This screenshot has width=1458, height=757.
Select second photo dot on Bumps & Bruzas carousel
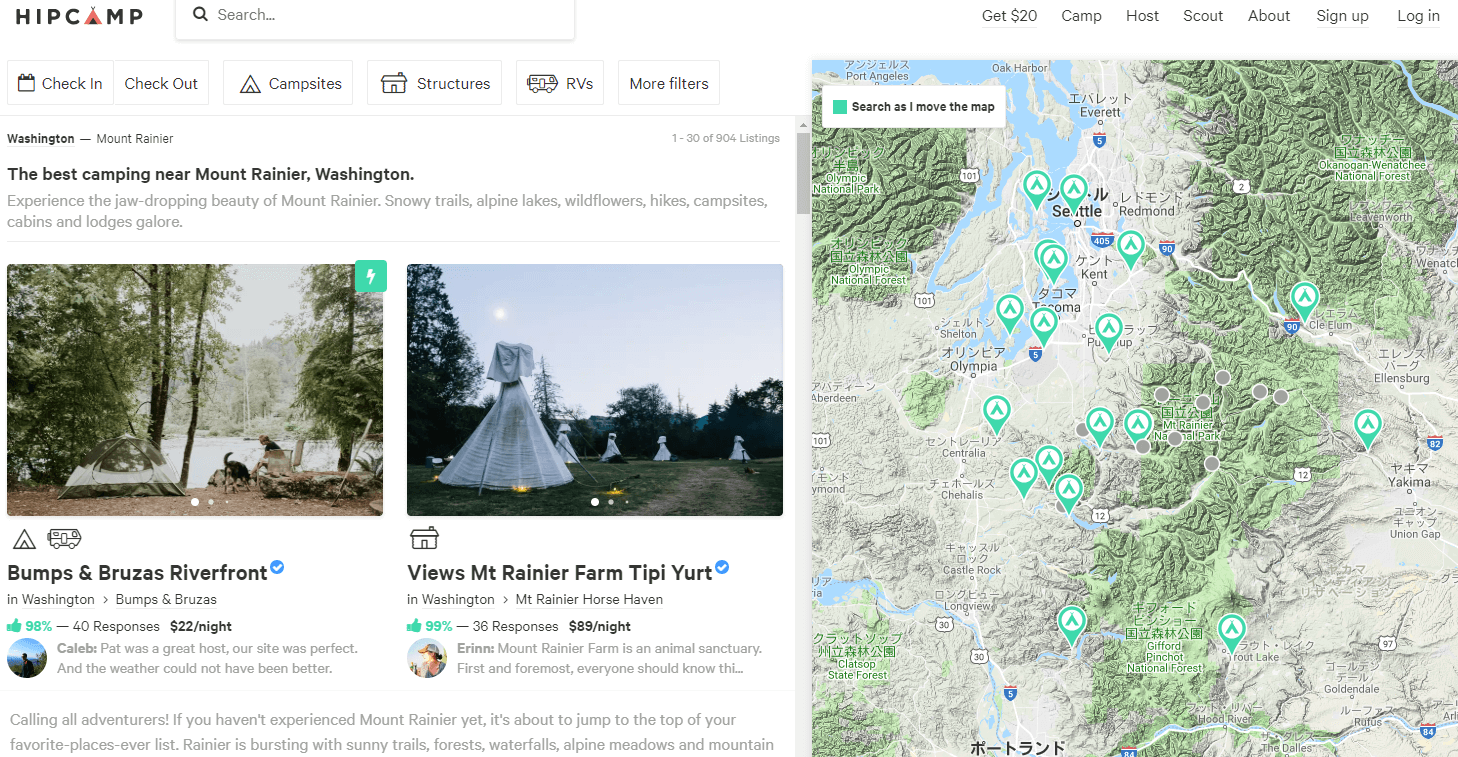tap(210, 502)
